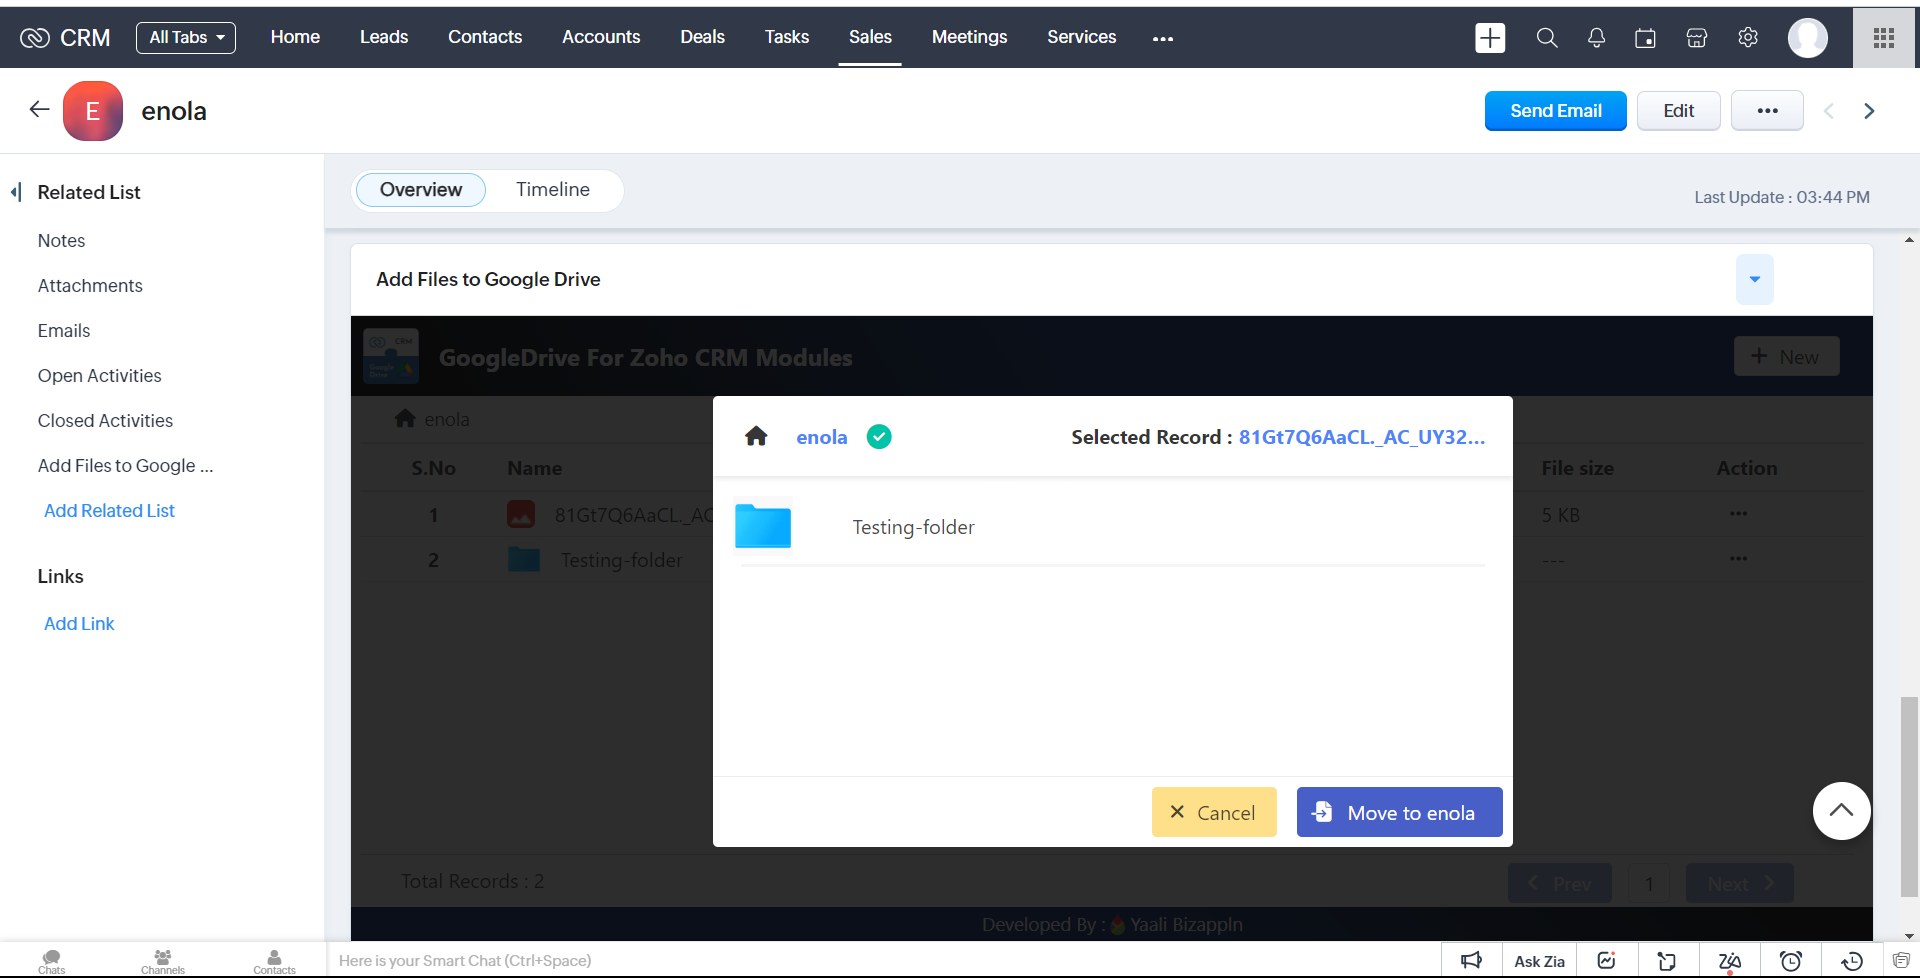Image resolution: width=1920 pixels, height=978 pixels.
Task: Open the Contacts tab
Action: (485, 37)
